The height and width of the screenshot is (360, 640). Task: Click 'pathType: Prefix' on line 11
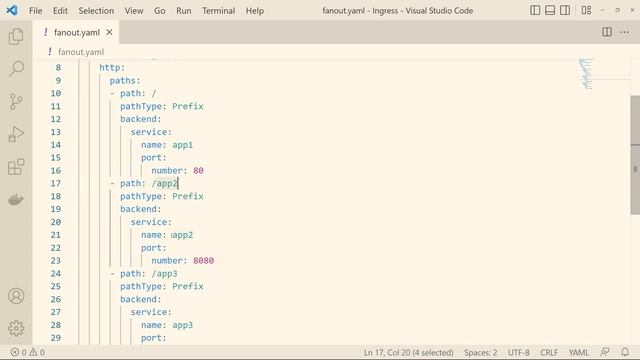(162, 106)
